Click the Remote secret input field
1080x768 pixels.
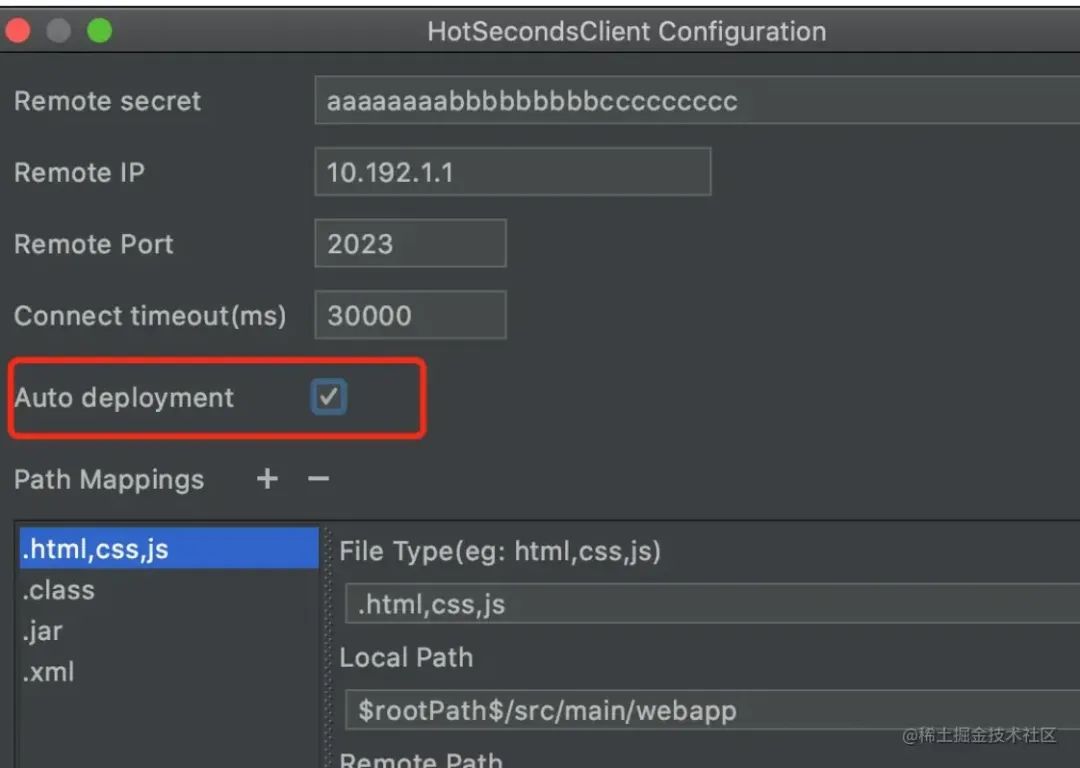(x=697, y=101)
